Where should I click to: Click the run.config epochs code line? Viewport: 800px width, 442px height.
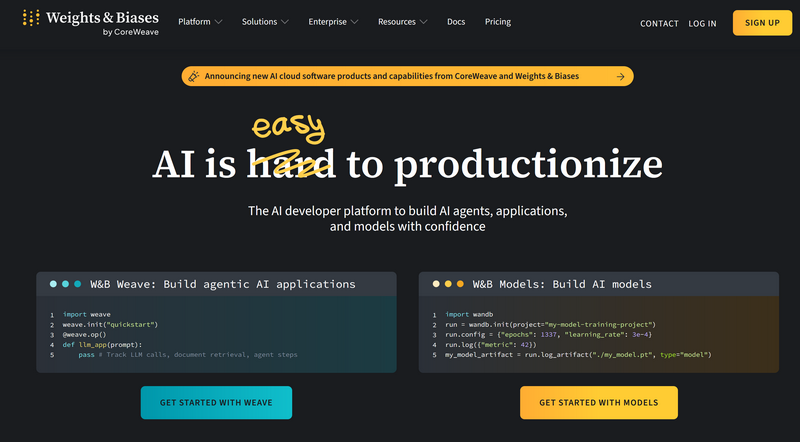click(548, 335)
